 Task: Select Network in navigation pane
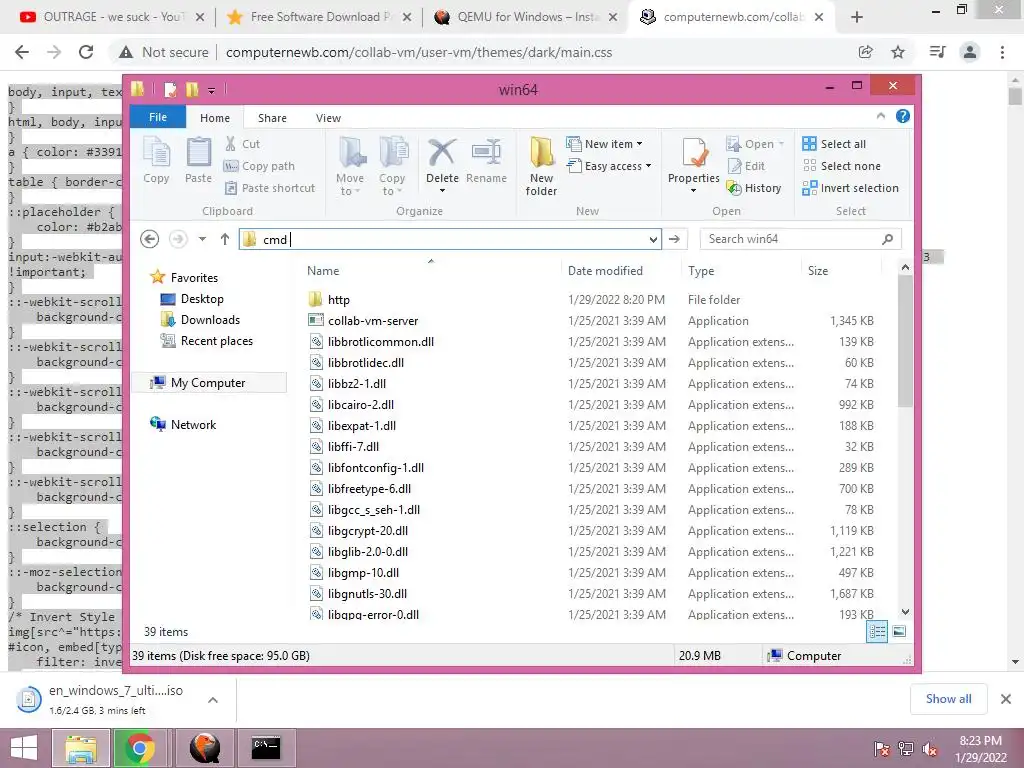(184, 424)
